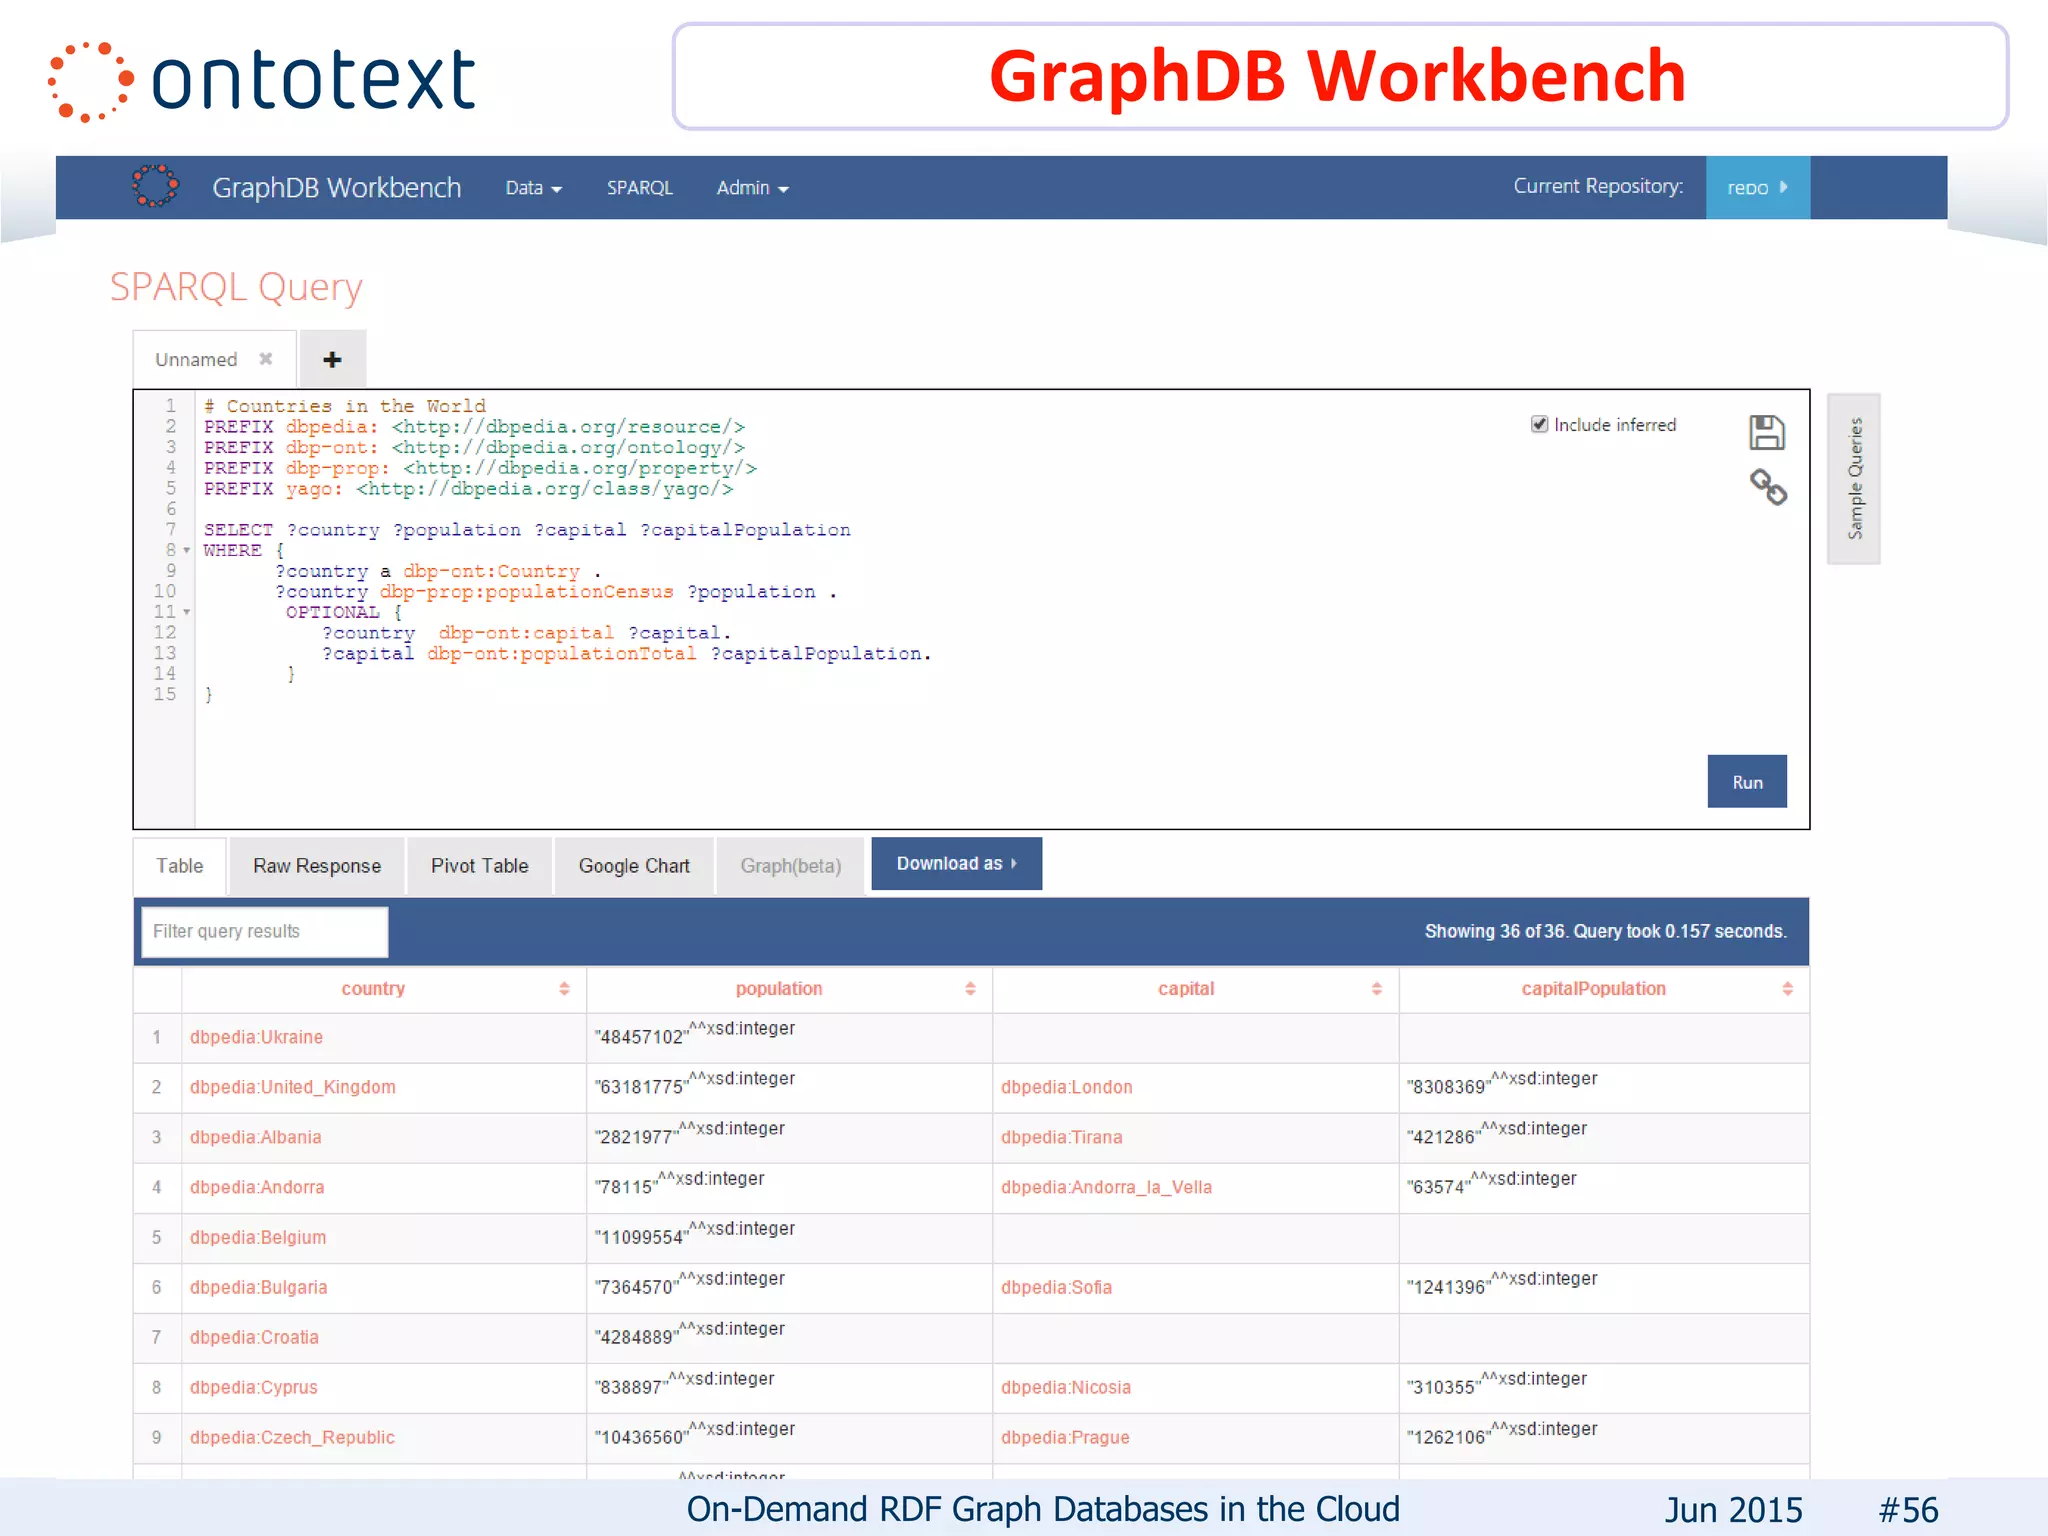
Task: Open the dbpedia:Tirana capital link
Action: (1061, 1137)
